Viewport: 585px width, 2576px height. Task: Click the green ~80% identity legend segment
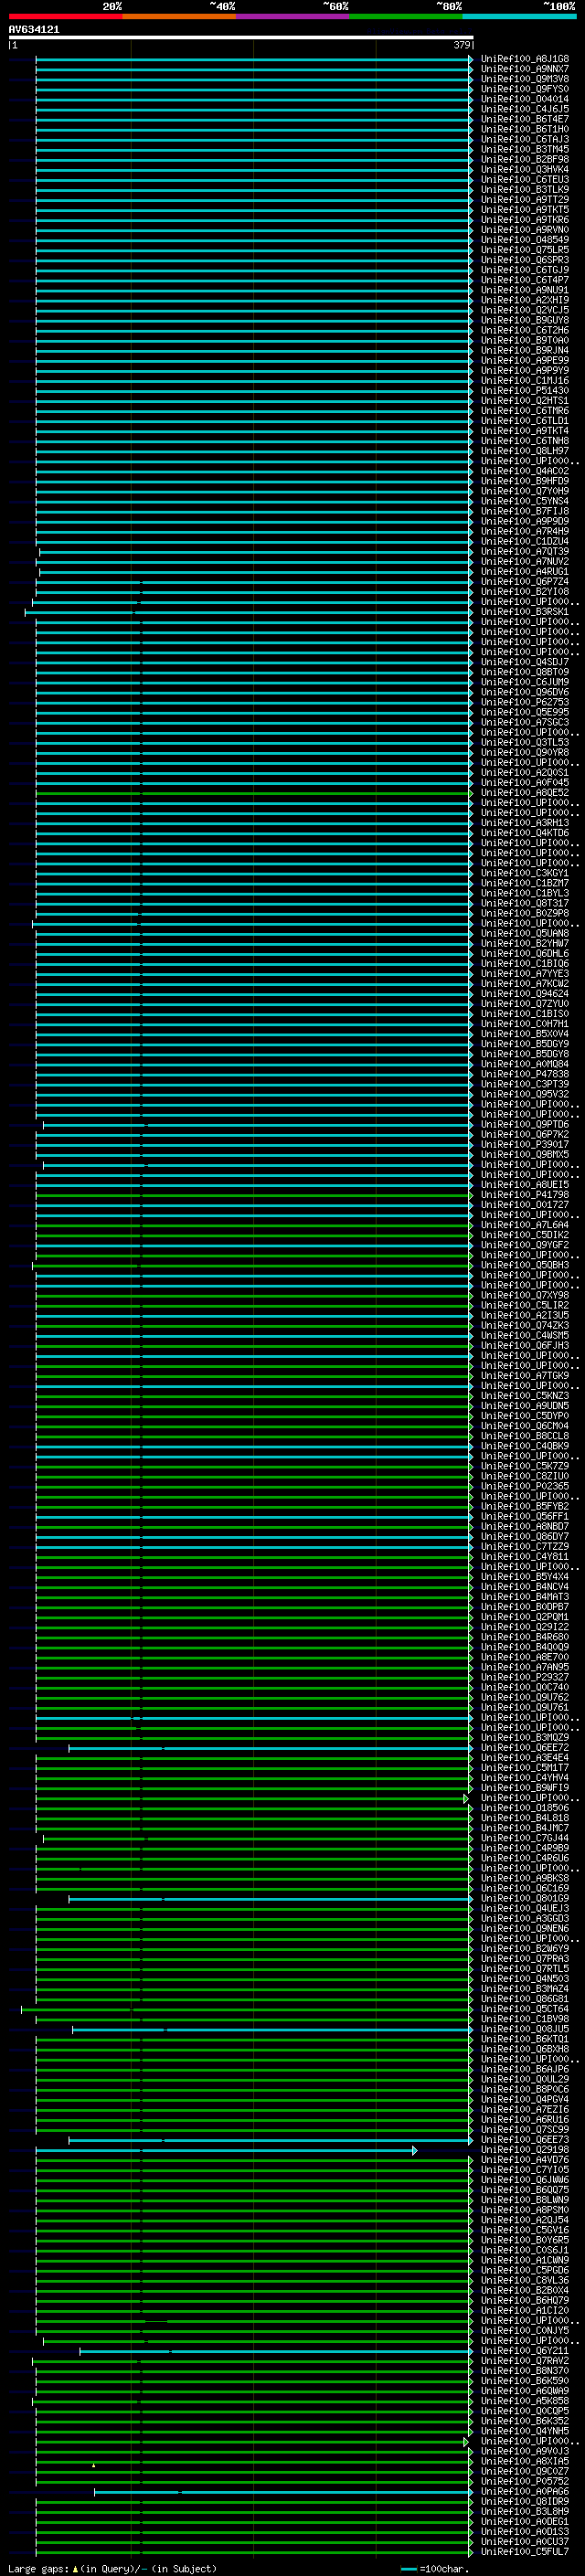(406, 16)
